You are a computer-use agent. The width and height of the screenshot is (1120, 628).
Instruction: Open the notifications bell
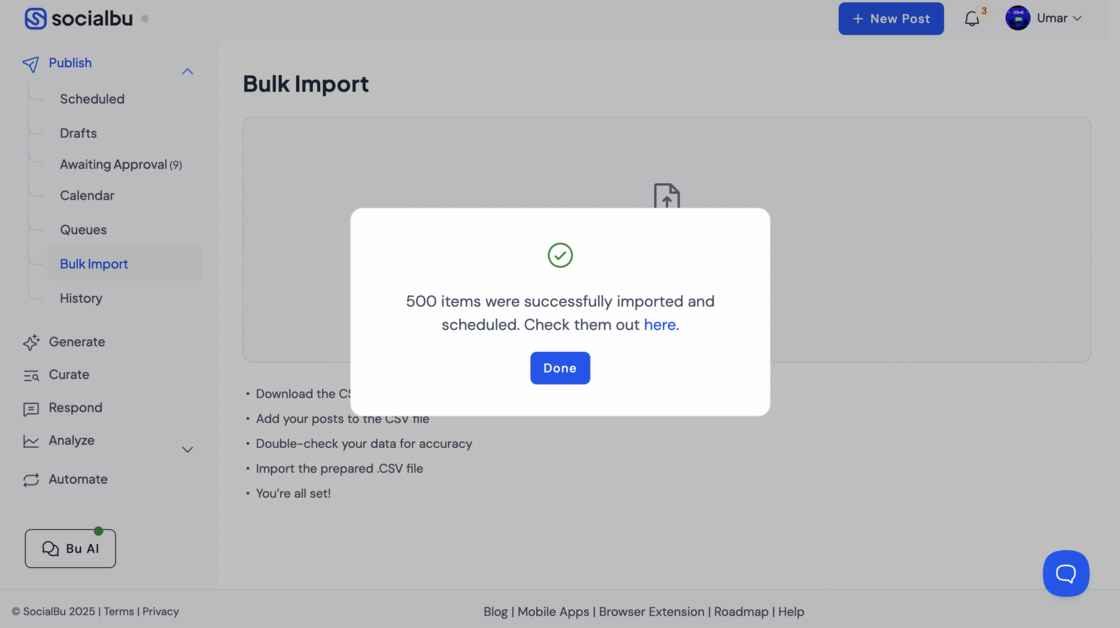972,19
